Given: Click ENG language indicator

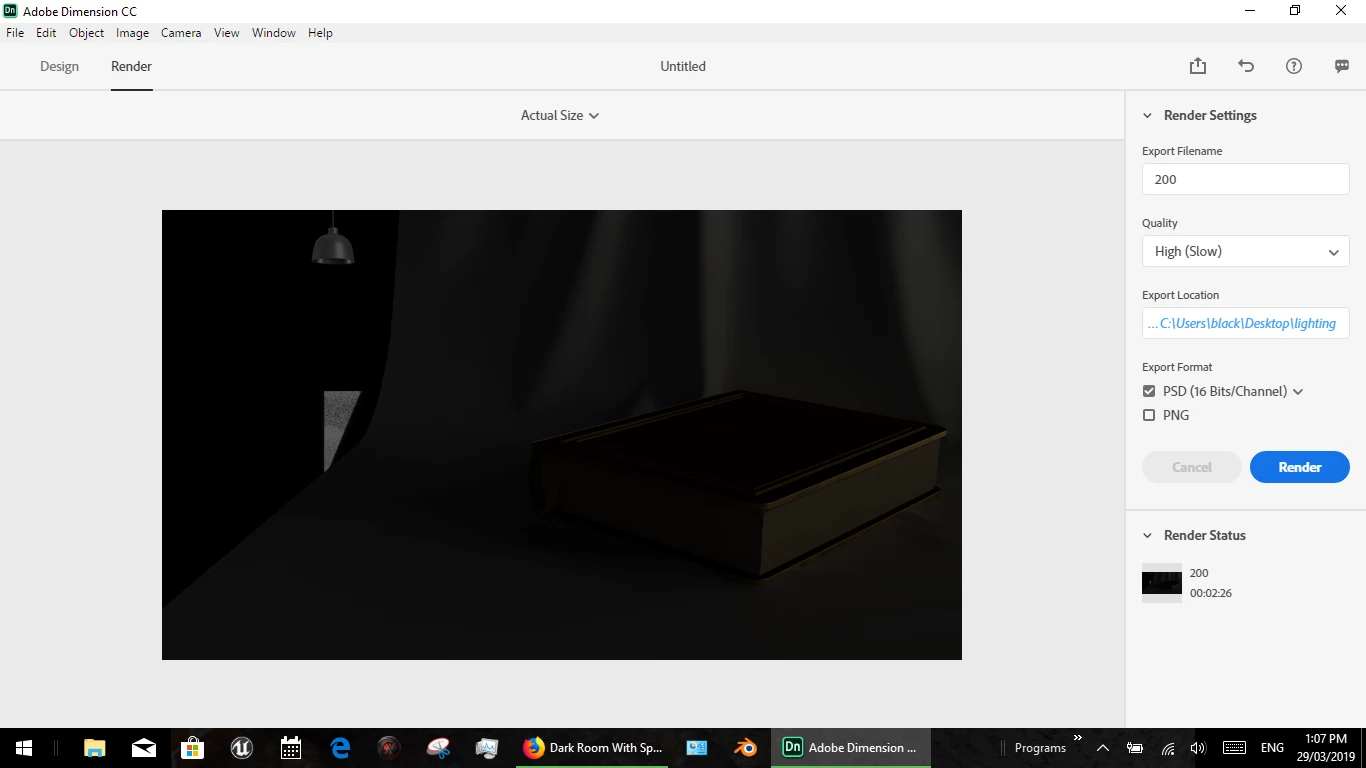Looking at the screenshot, I should click(x=1272, y=747).
